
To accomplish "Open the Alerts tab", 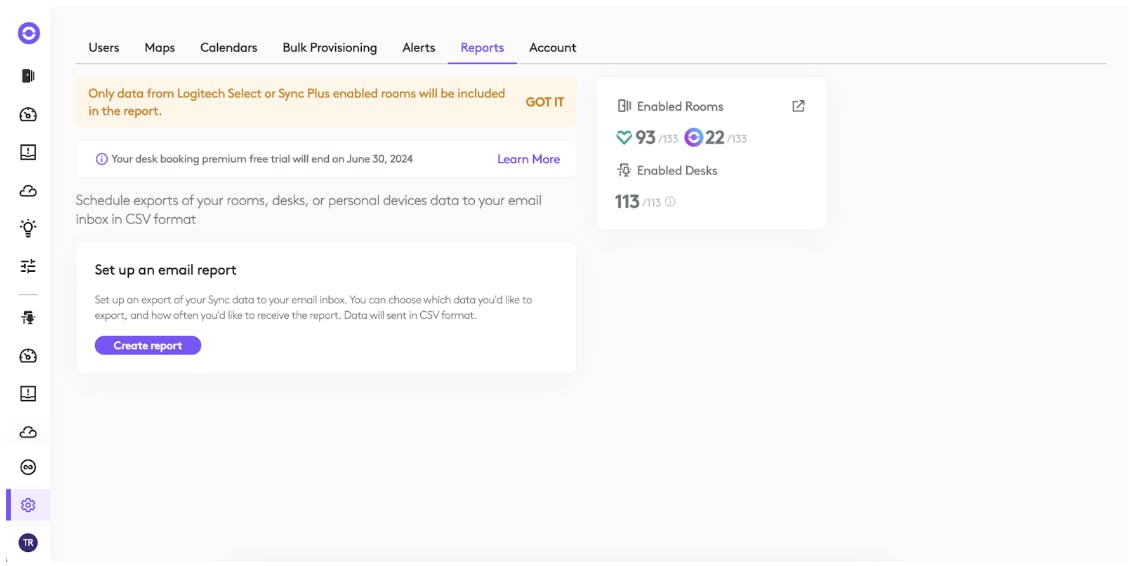I will (419, 48).
